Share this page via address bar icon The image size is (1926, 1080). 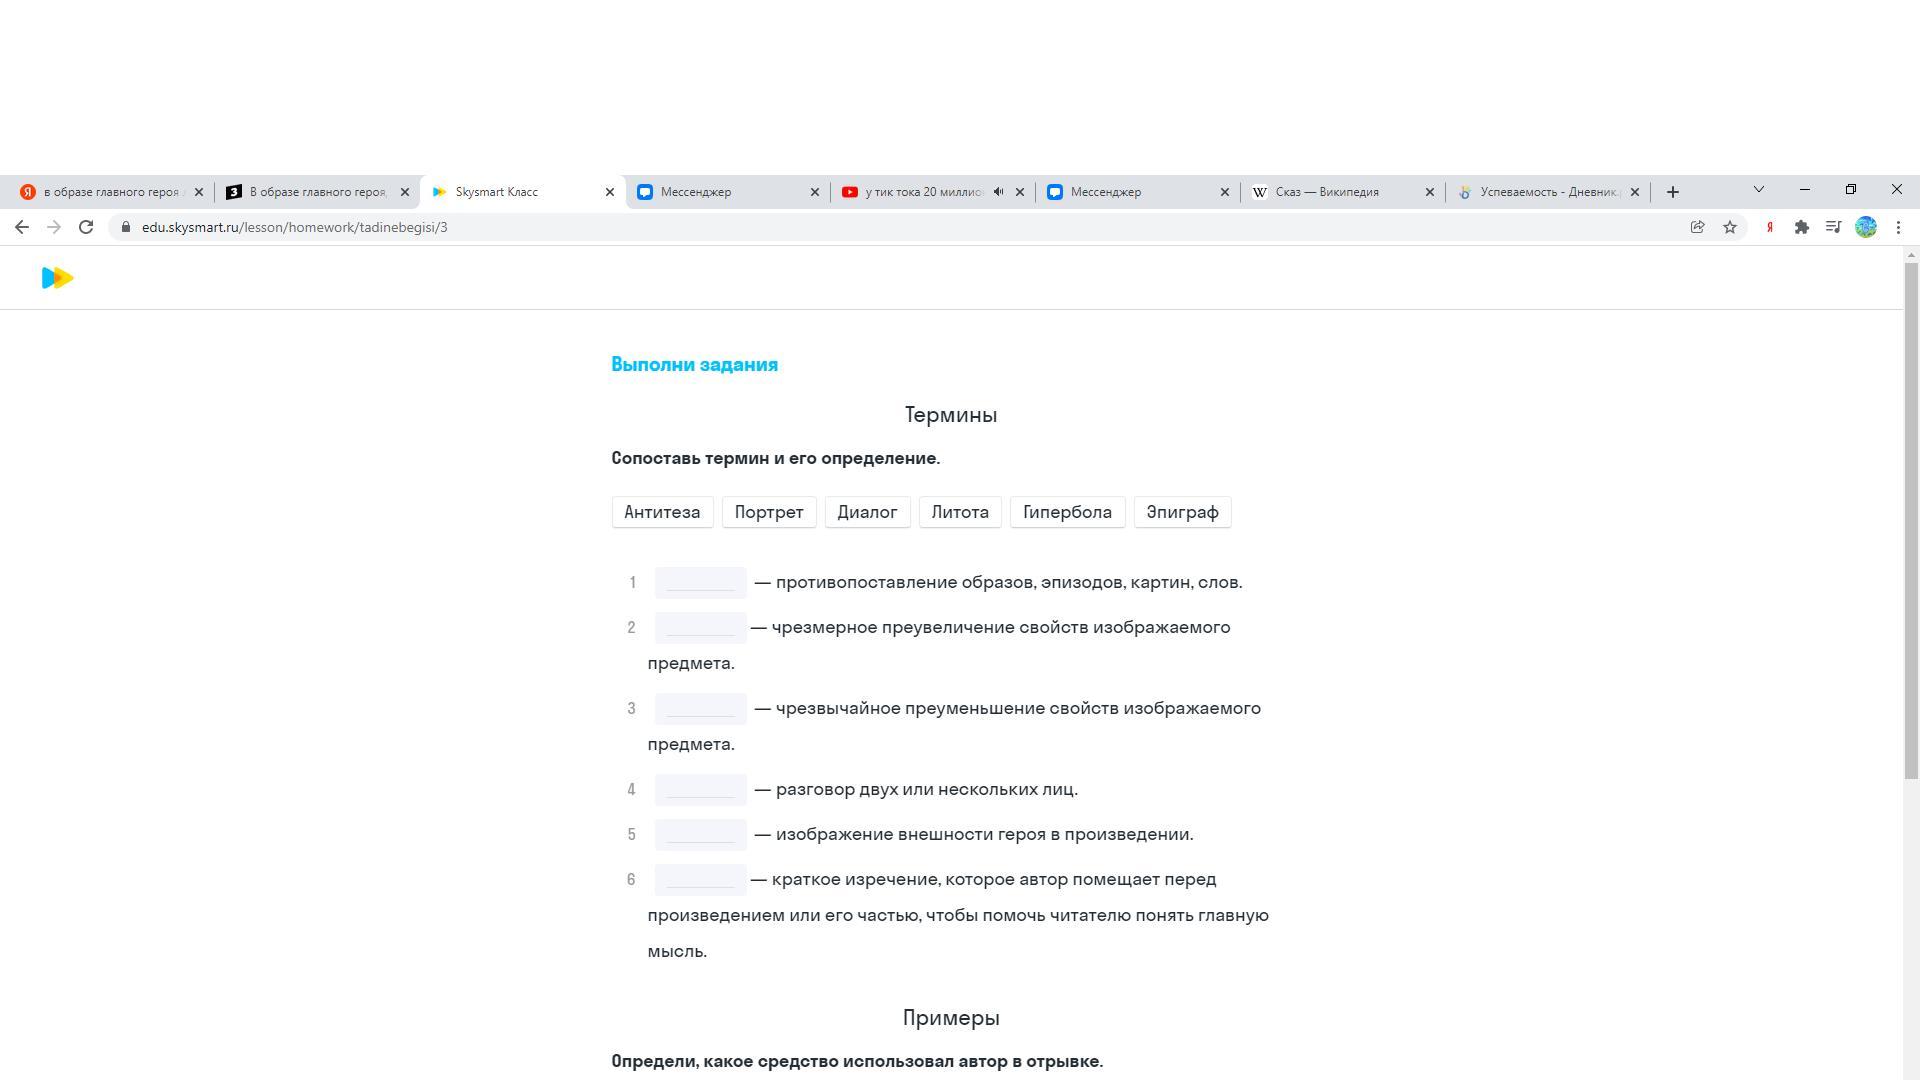click(x=1697, y=227)
